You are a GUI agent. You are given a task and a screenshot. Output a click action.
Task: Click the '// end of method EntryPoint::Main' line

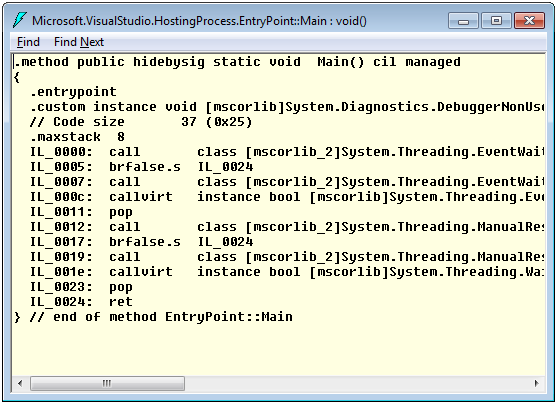pos(153,316)
